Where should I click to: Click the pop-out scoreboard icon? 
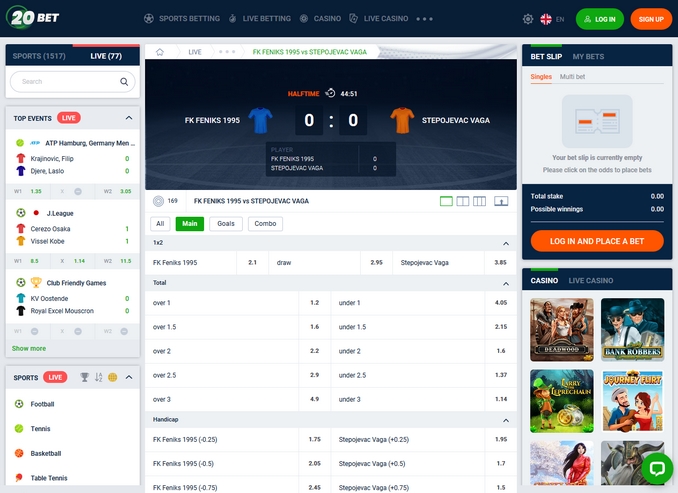[501, 201]
